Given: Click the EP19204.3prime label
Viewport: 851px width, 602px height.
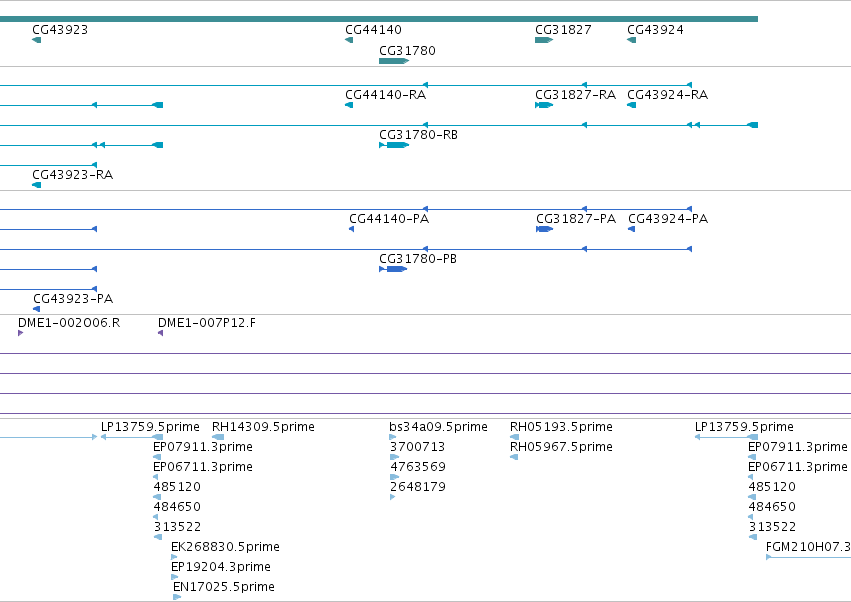Looking at the screenshot, I should coord(220,567).
